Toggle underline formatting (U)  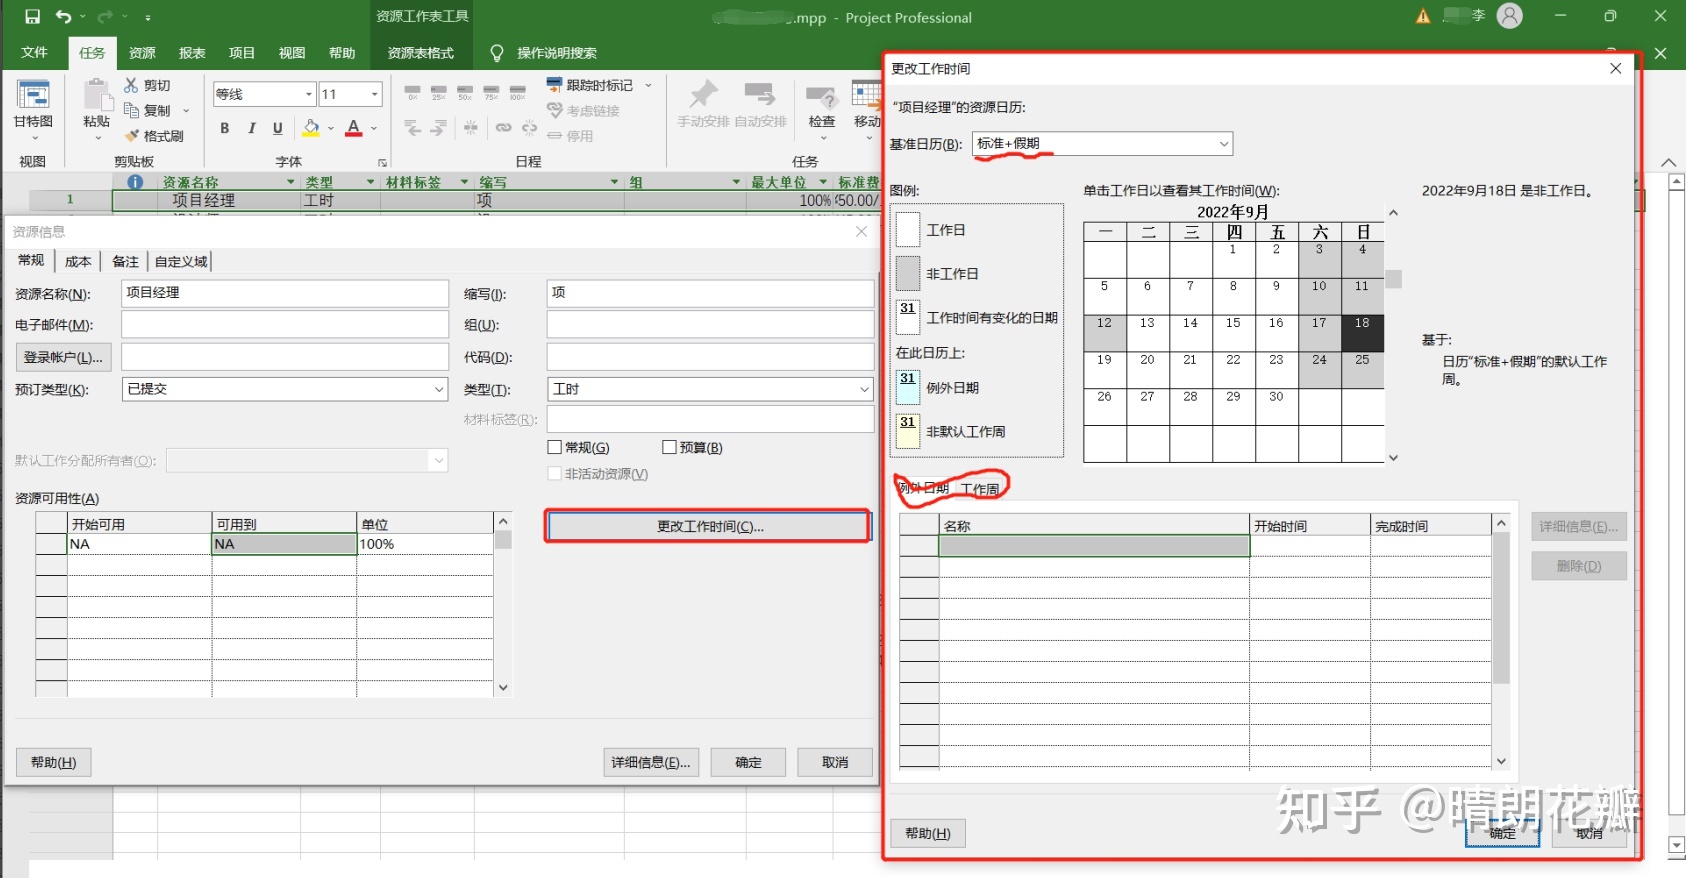(x=277, y=128)
